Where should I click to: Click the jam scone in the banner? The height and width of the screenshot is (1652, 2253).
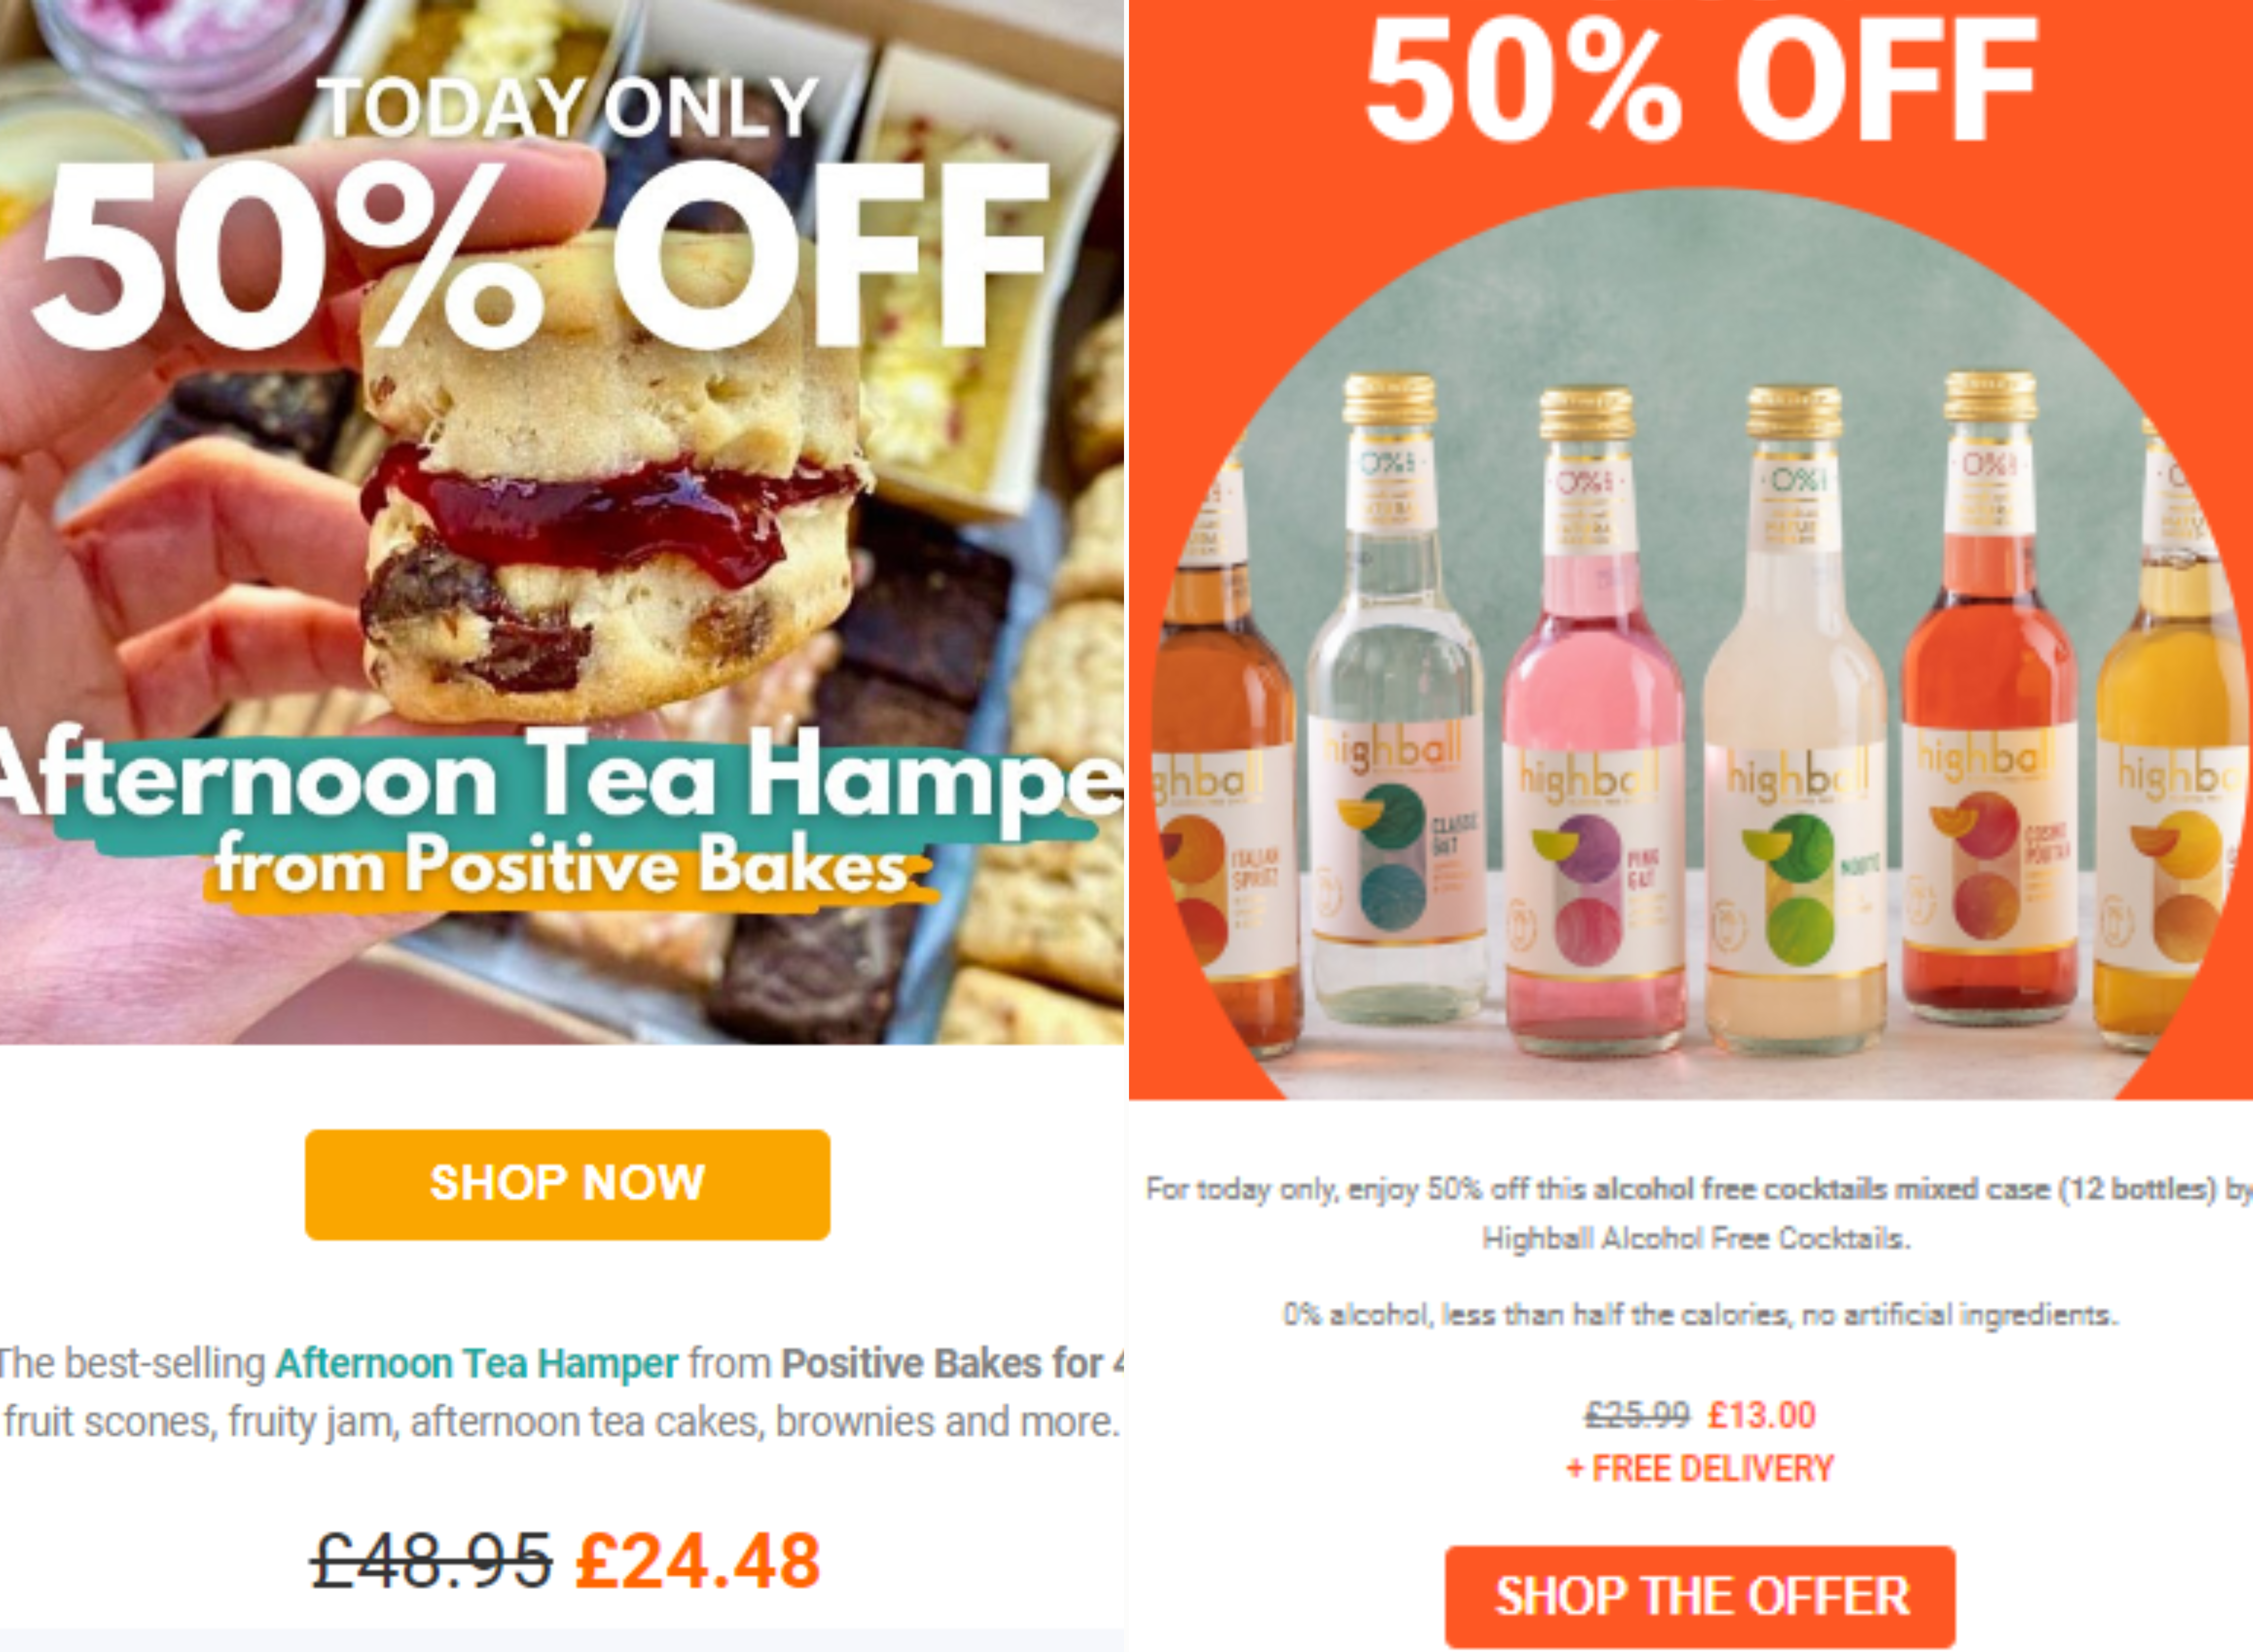click(x=610, y=480)
